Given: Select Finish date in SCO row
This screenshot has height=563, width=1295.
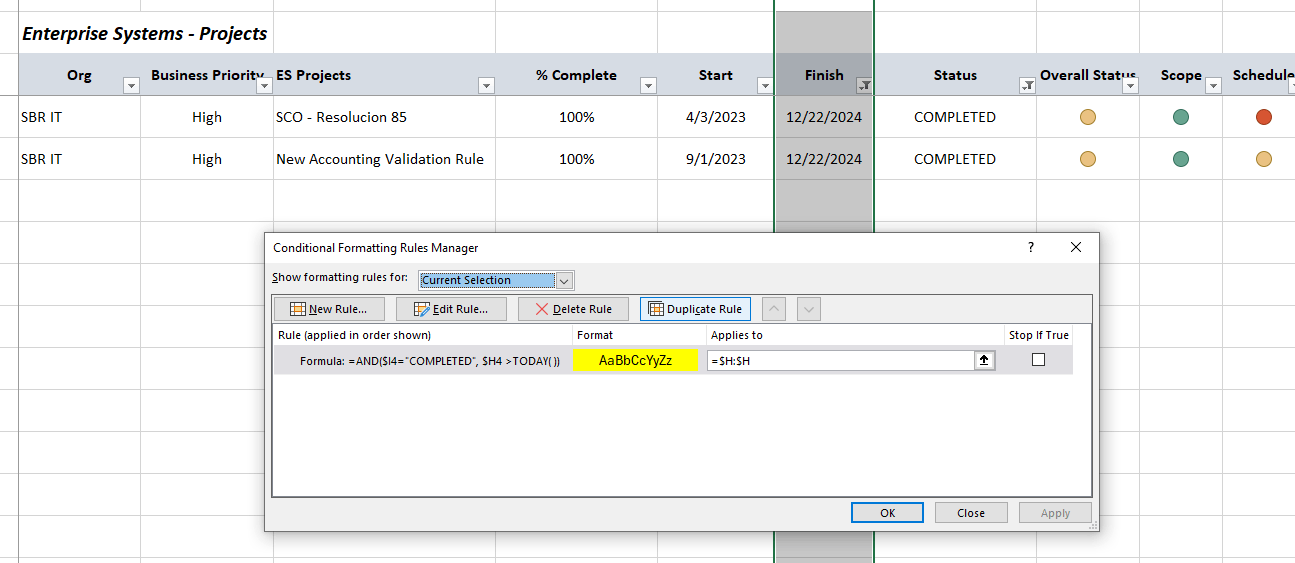Looking at the screenshot, I should tap(824, 117).
